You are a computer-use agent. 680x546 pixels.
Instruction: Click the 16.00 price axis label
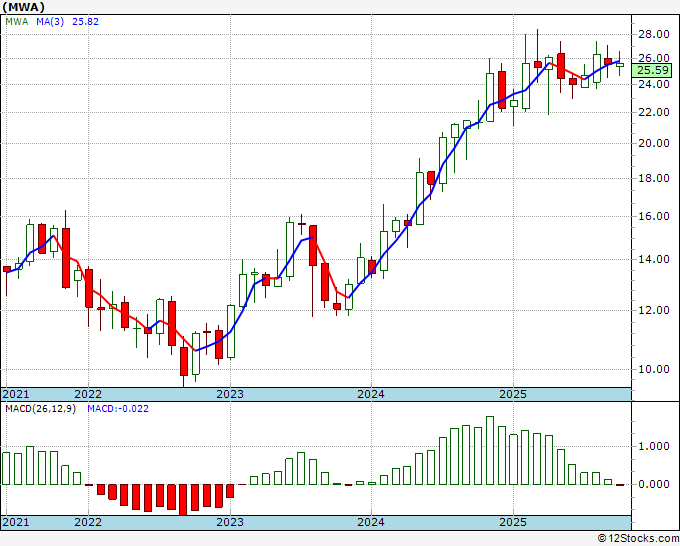tap(654, 216)
